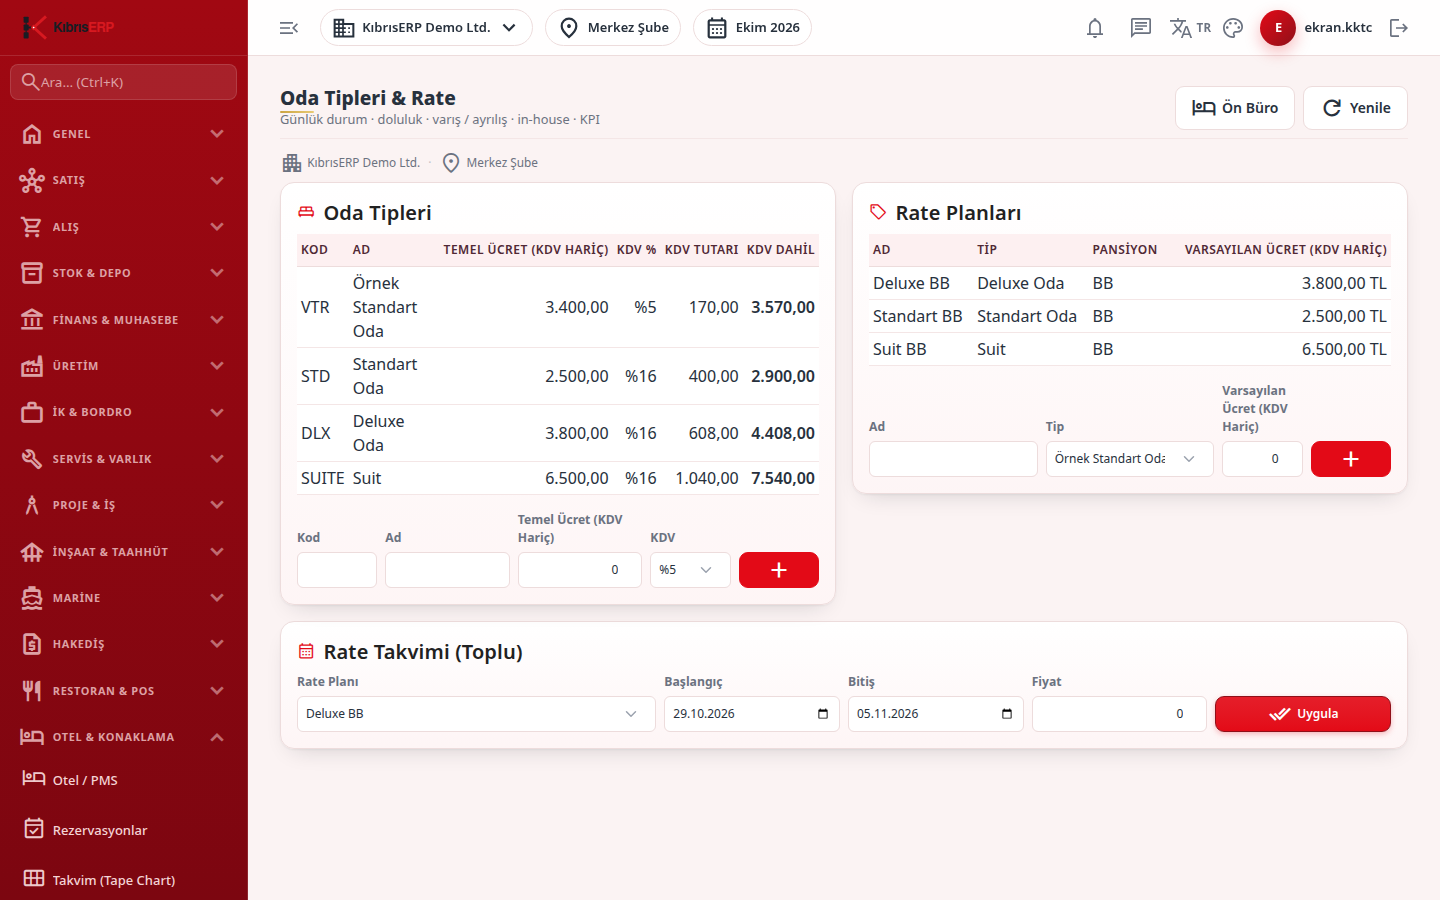The image size is (1440, 900).
Task: Click the logout icon
Action: [x=1399, y=28]
